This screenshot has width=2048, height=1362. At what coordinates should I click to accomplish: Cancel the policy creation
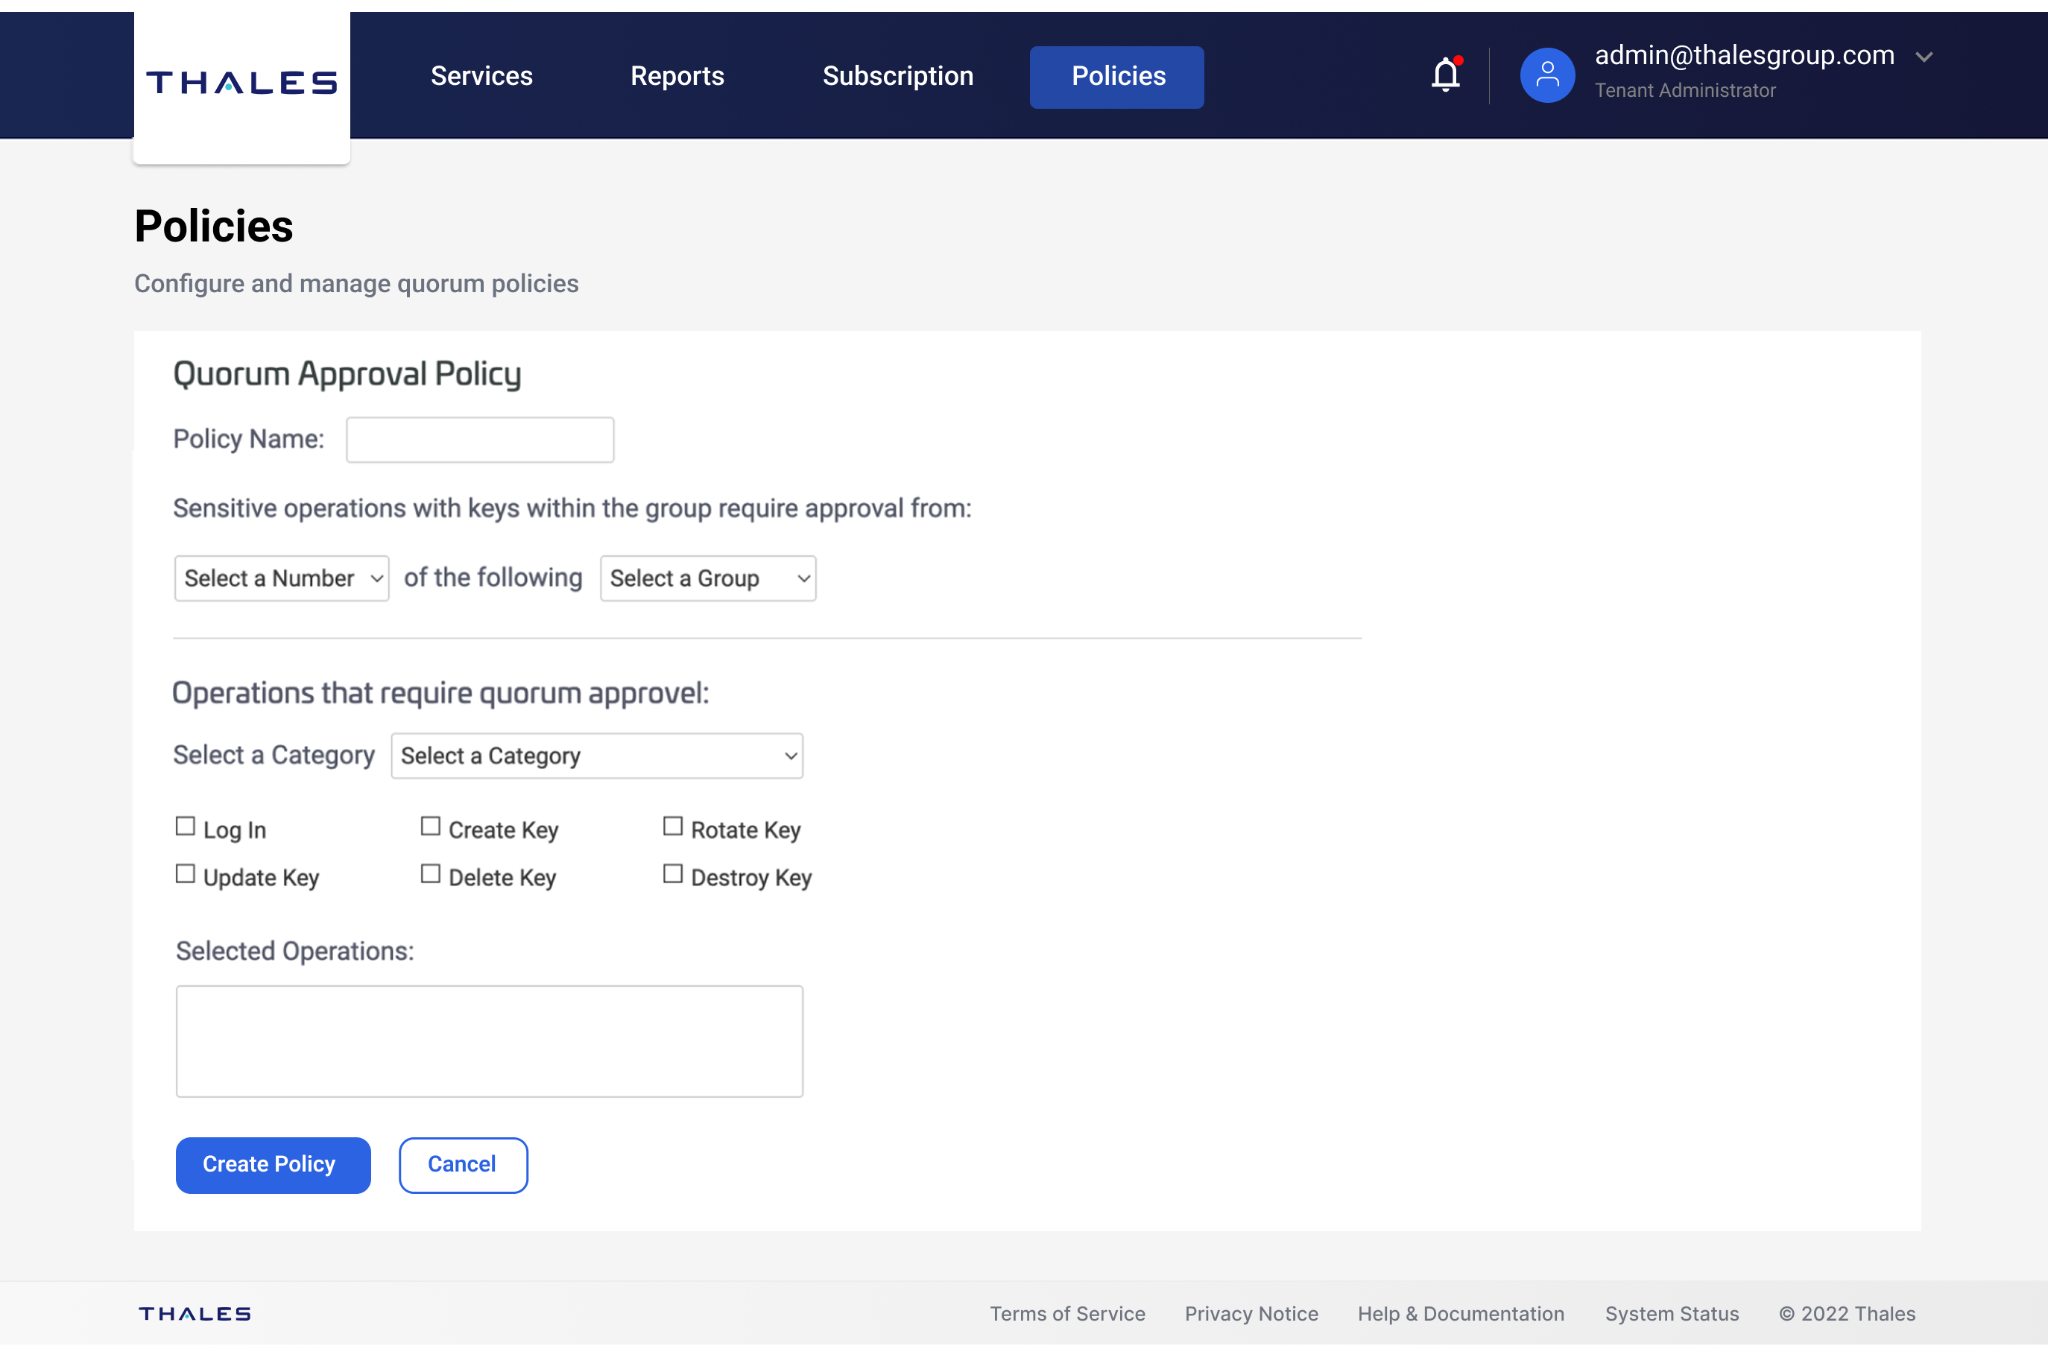[463, 1165]
